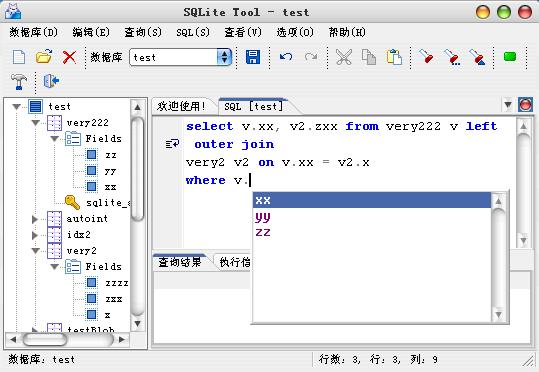Click the second flashlight icon with dots
The height and width of the screenshot is (372, 539).
point(452,57)
